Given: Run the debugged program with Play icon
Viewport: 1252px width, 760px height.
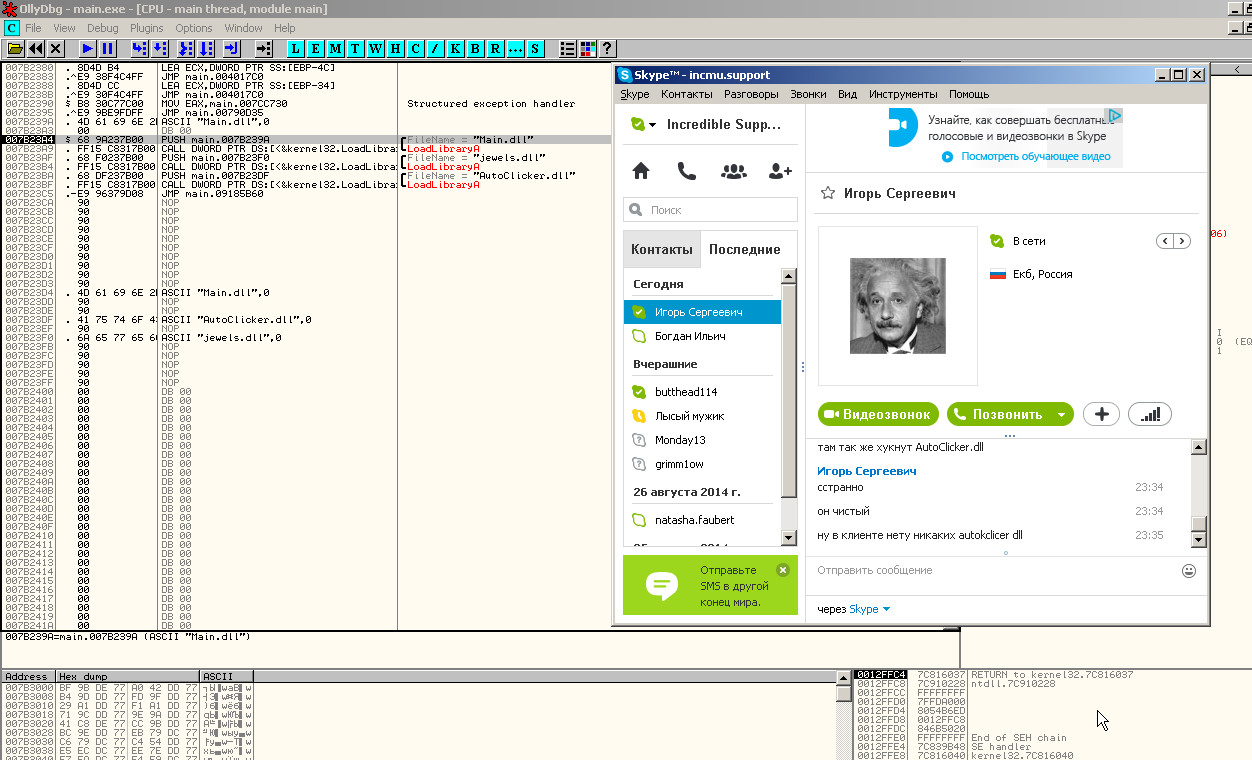Looking at the screenshot, I should pyautogui.click(x=88, y=48).
